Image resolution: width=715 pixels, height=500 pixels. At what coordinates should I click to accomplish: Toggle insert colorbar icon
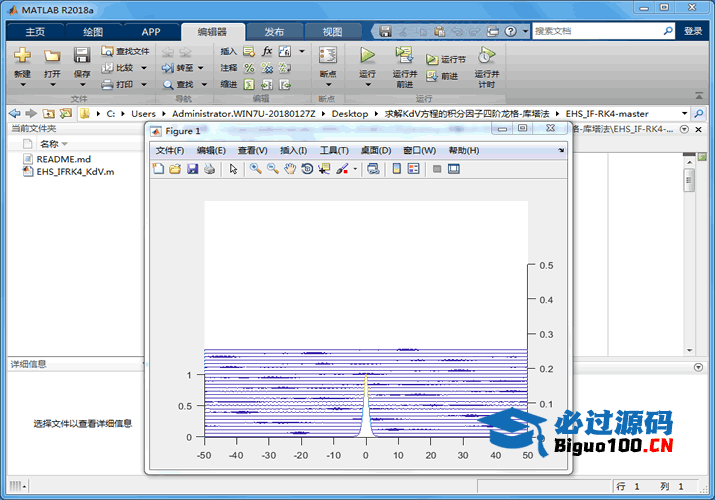[397, 169]
